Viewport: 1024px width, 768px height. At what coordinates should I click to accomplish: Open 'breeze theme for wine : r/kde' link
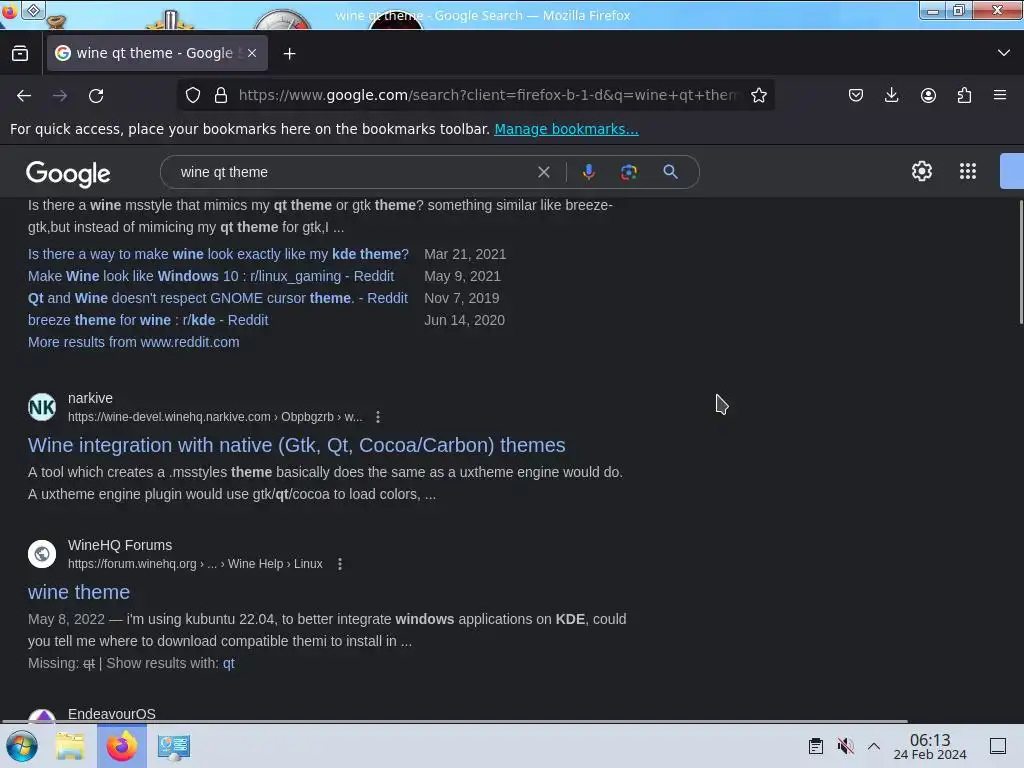(148, 320)
